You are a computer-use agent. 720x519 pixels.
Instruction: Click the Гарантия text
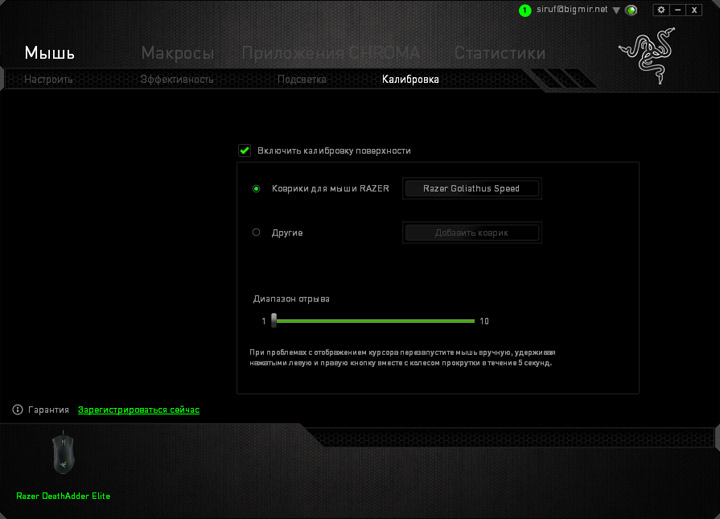click(x=49, y=410)
